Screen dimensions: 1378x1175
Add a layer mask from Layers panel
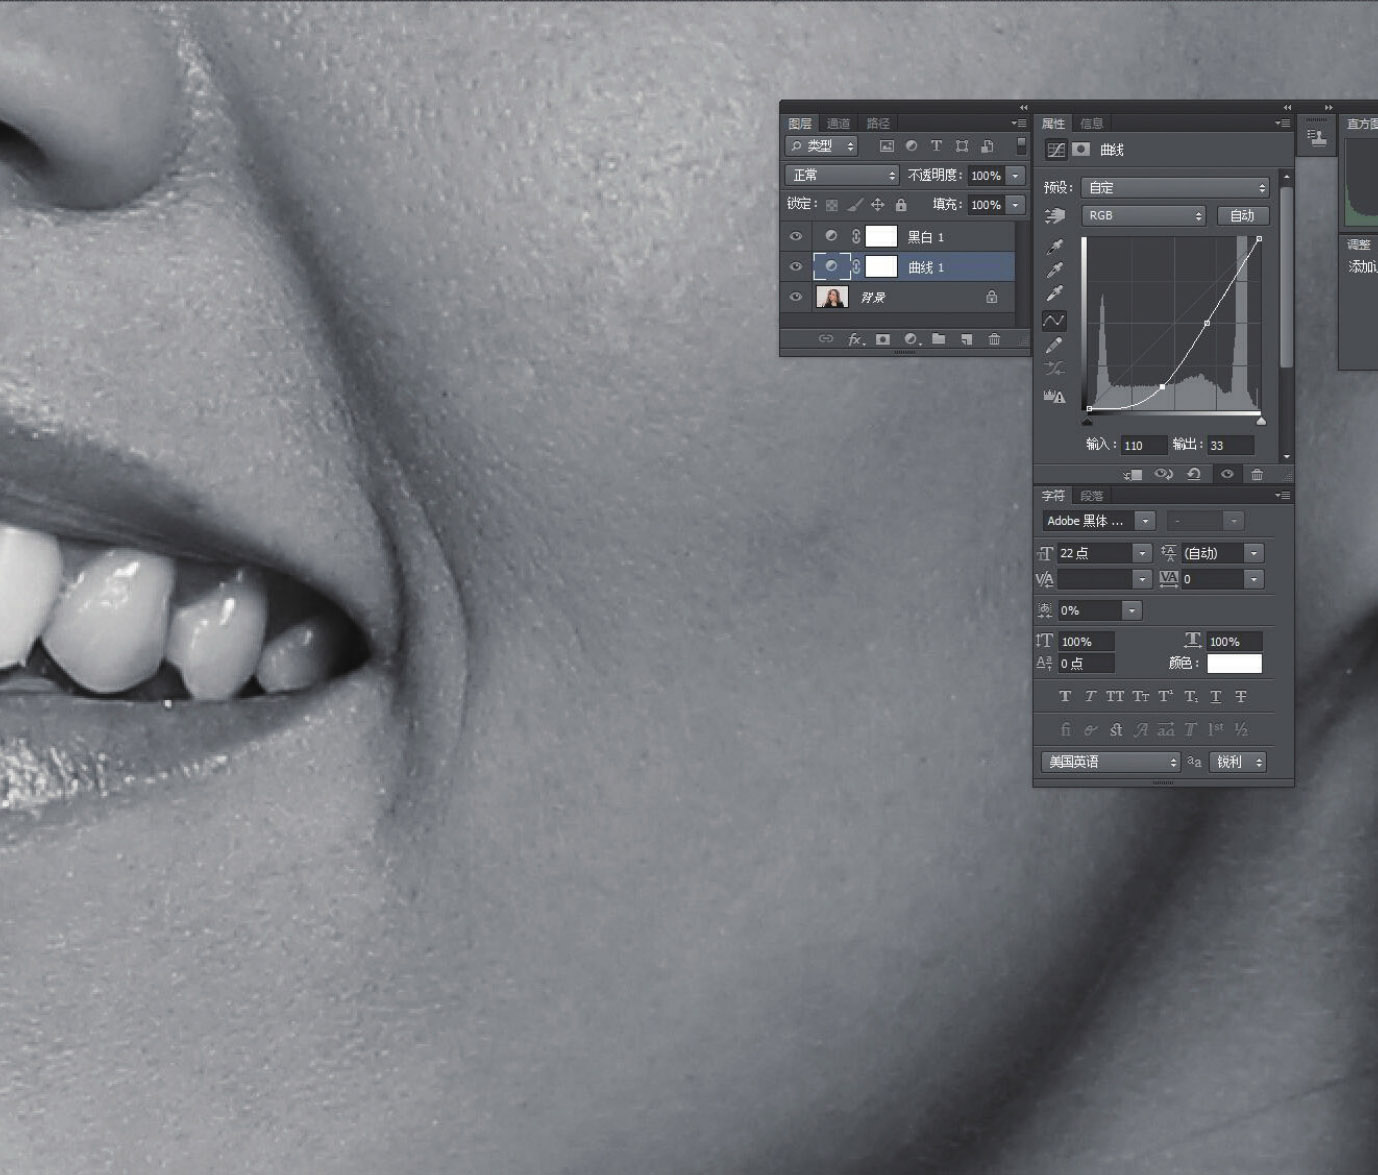[x=883, y=339]
